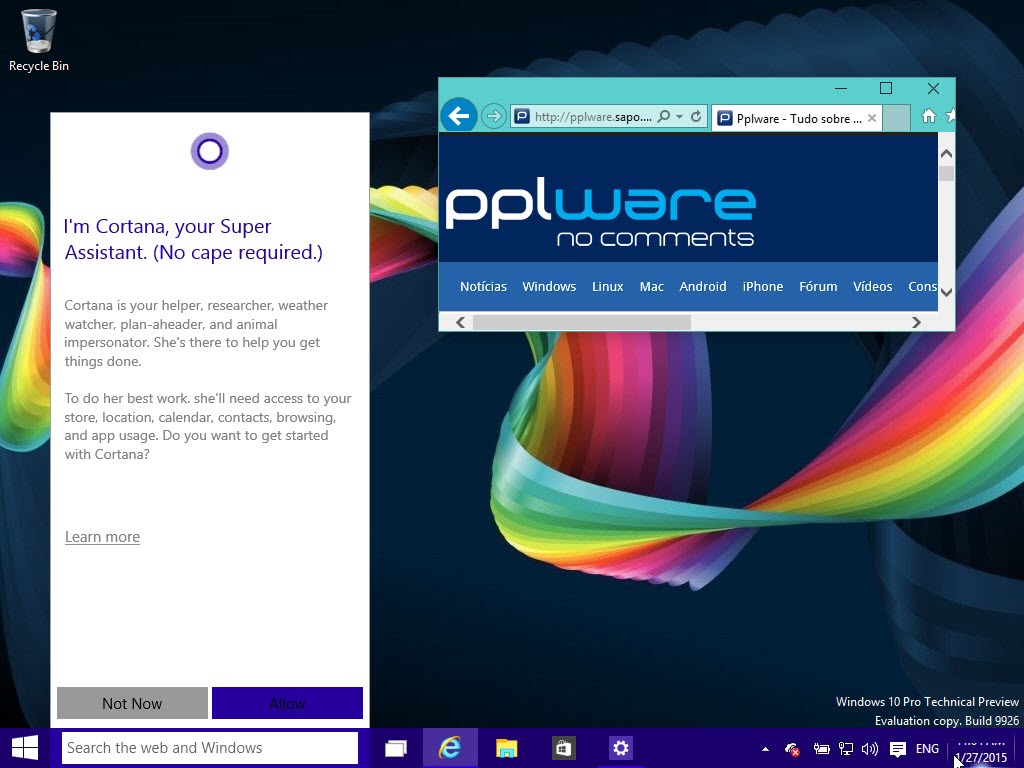This screenshot has width=1024, height=768.
Task: Click the horizontal scrollbar left arrow
Action: click(460, 322)
